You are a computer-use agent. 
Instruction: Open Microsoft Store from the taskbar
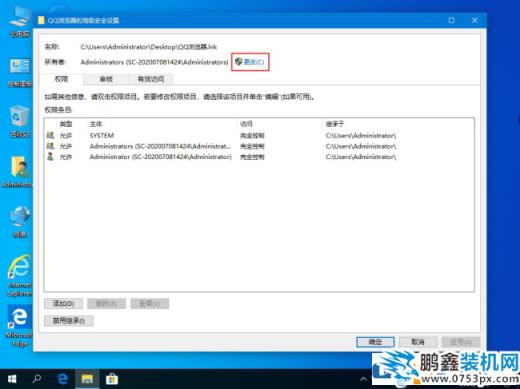pos(112,379)
